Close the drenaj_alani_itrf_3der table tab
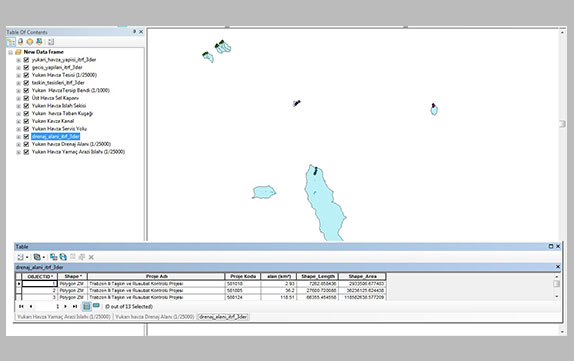Viewport: 574px width, 361px height. [558, 267]
